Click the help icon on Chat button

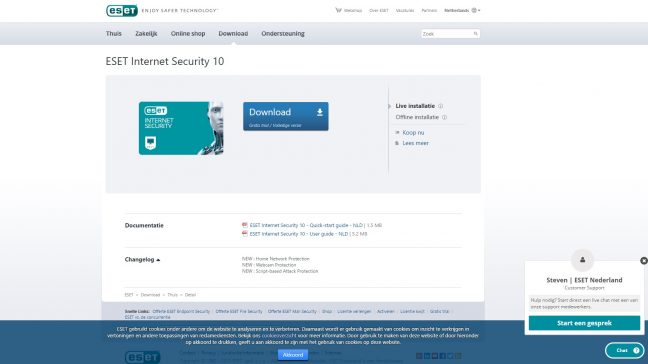(x=636, y=350)
